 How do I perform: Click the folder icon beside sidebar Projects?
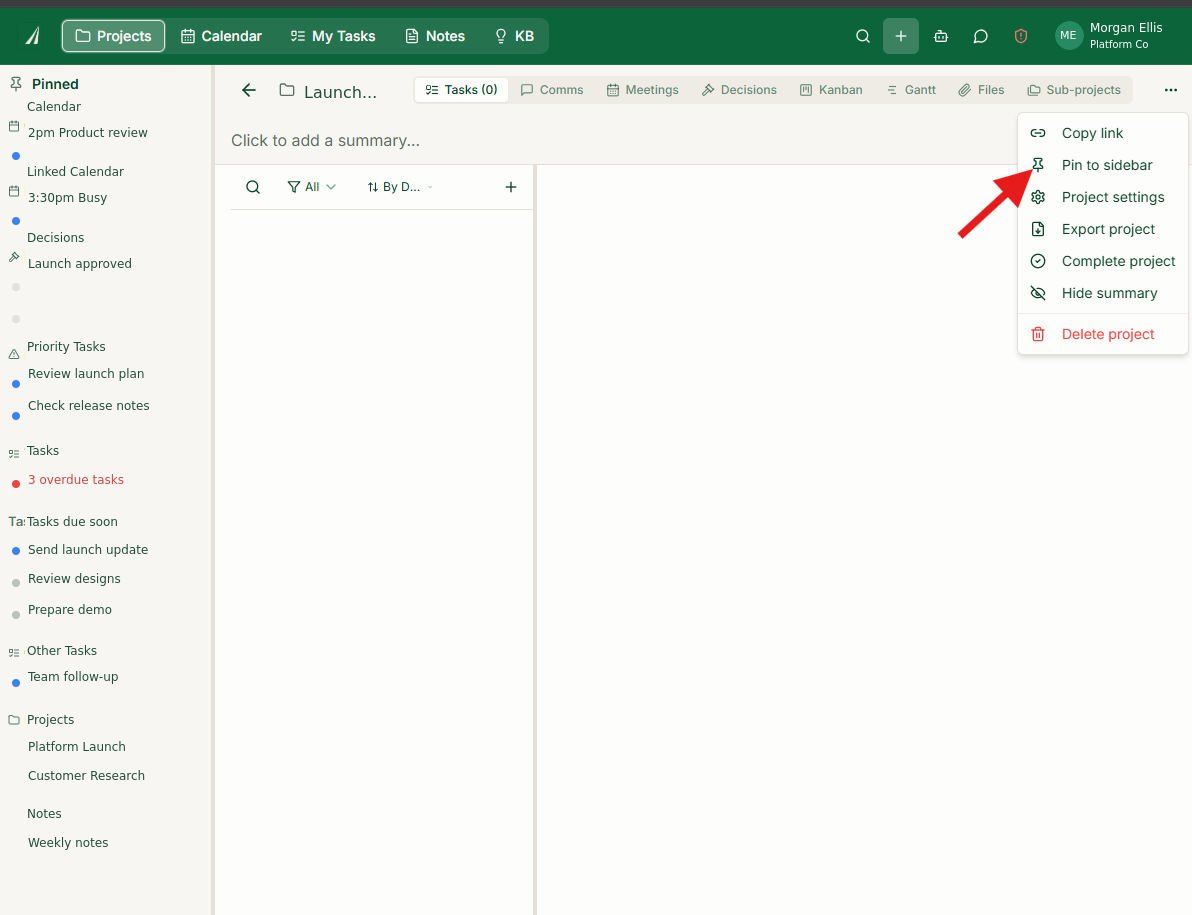click(14, 720)
